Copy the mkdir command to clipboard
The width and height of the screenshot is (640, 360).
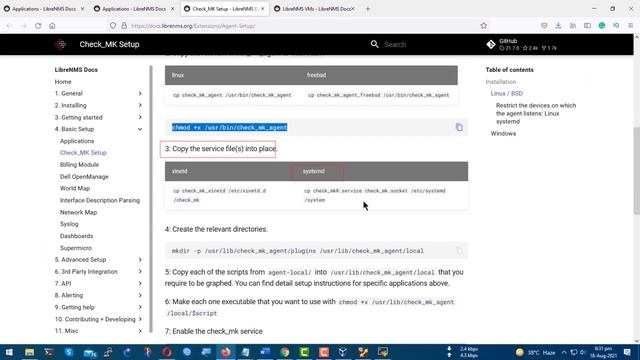click(459, 251)
